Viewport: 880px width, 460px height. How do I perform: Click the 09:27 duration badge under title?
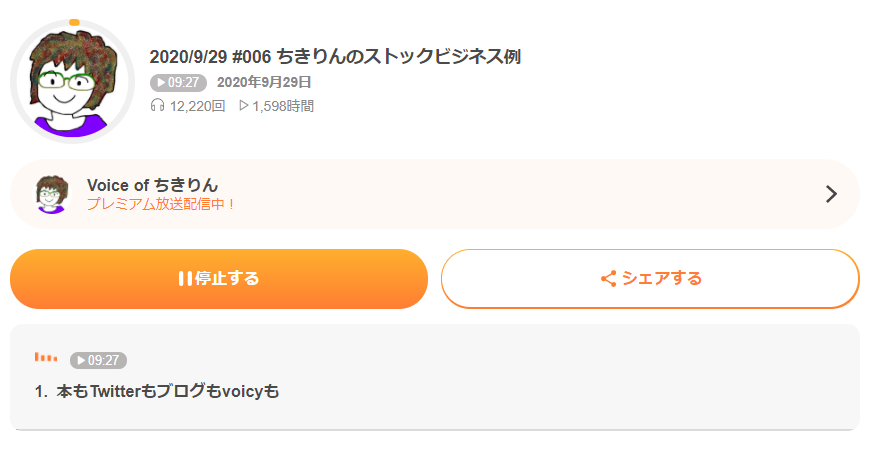178,82
